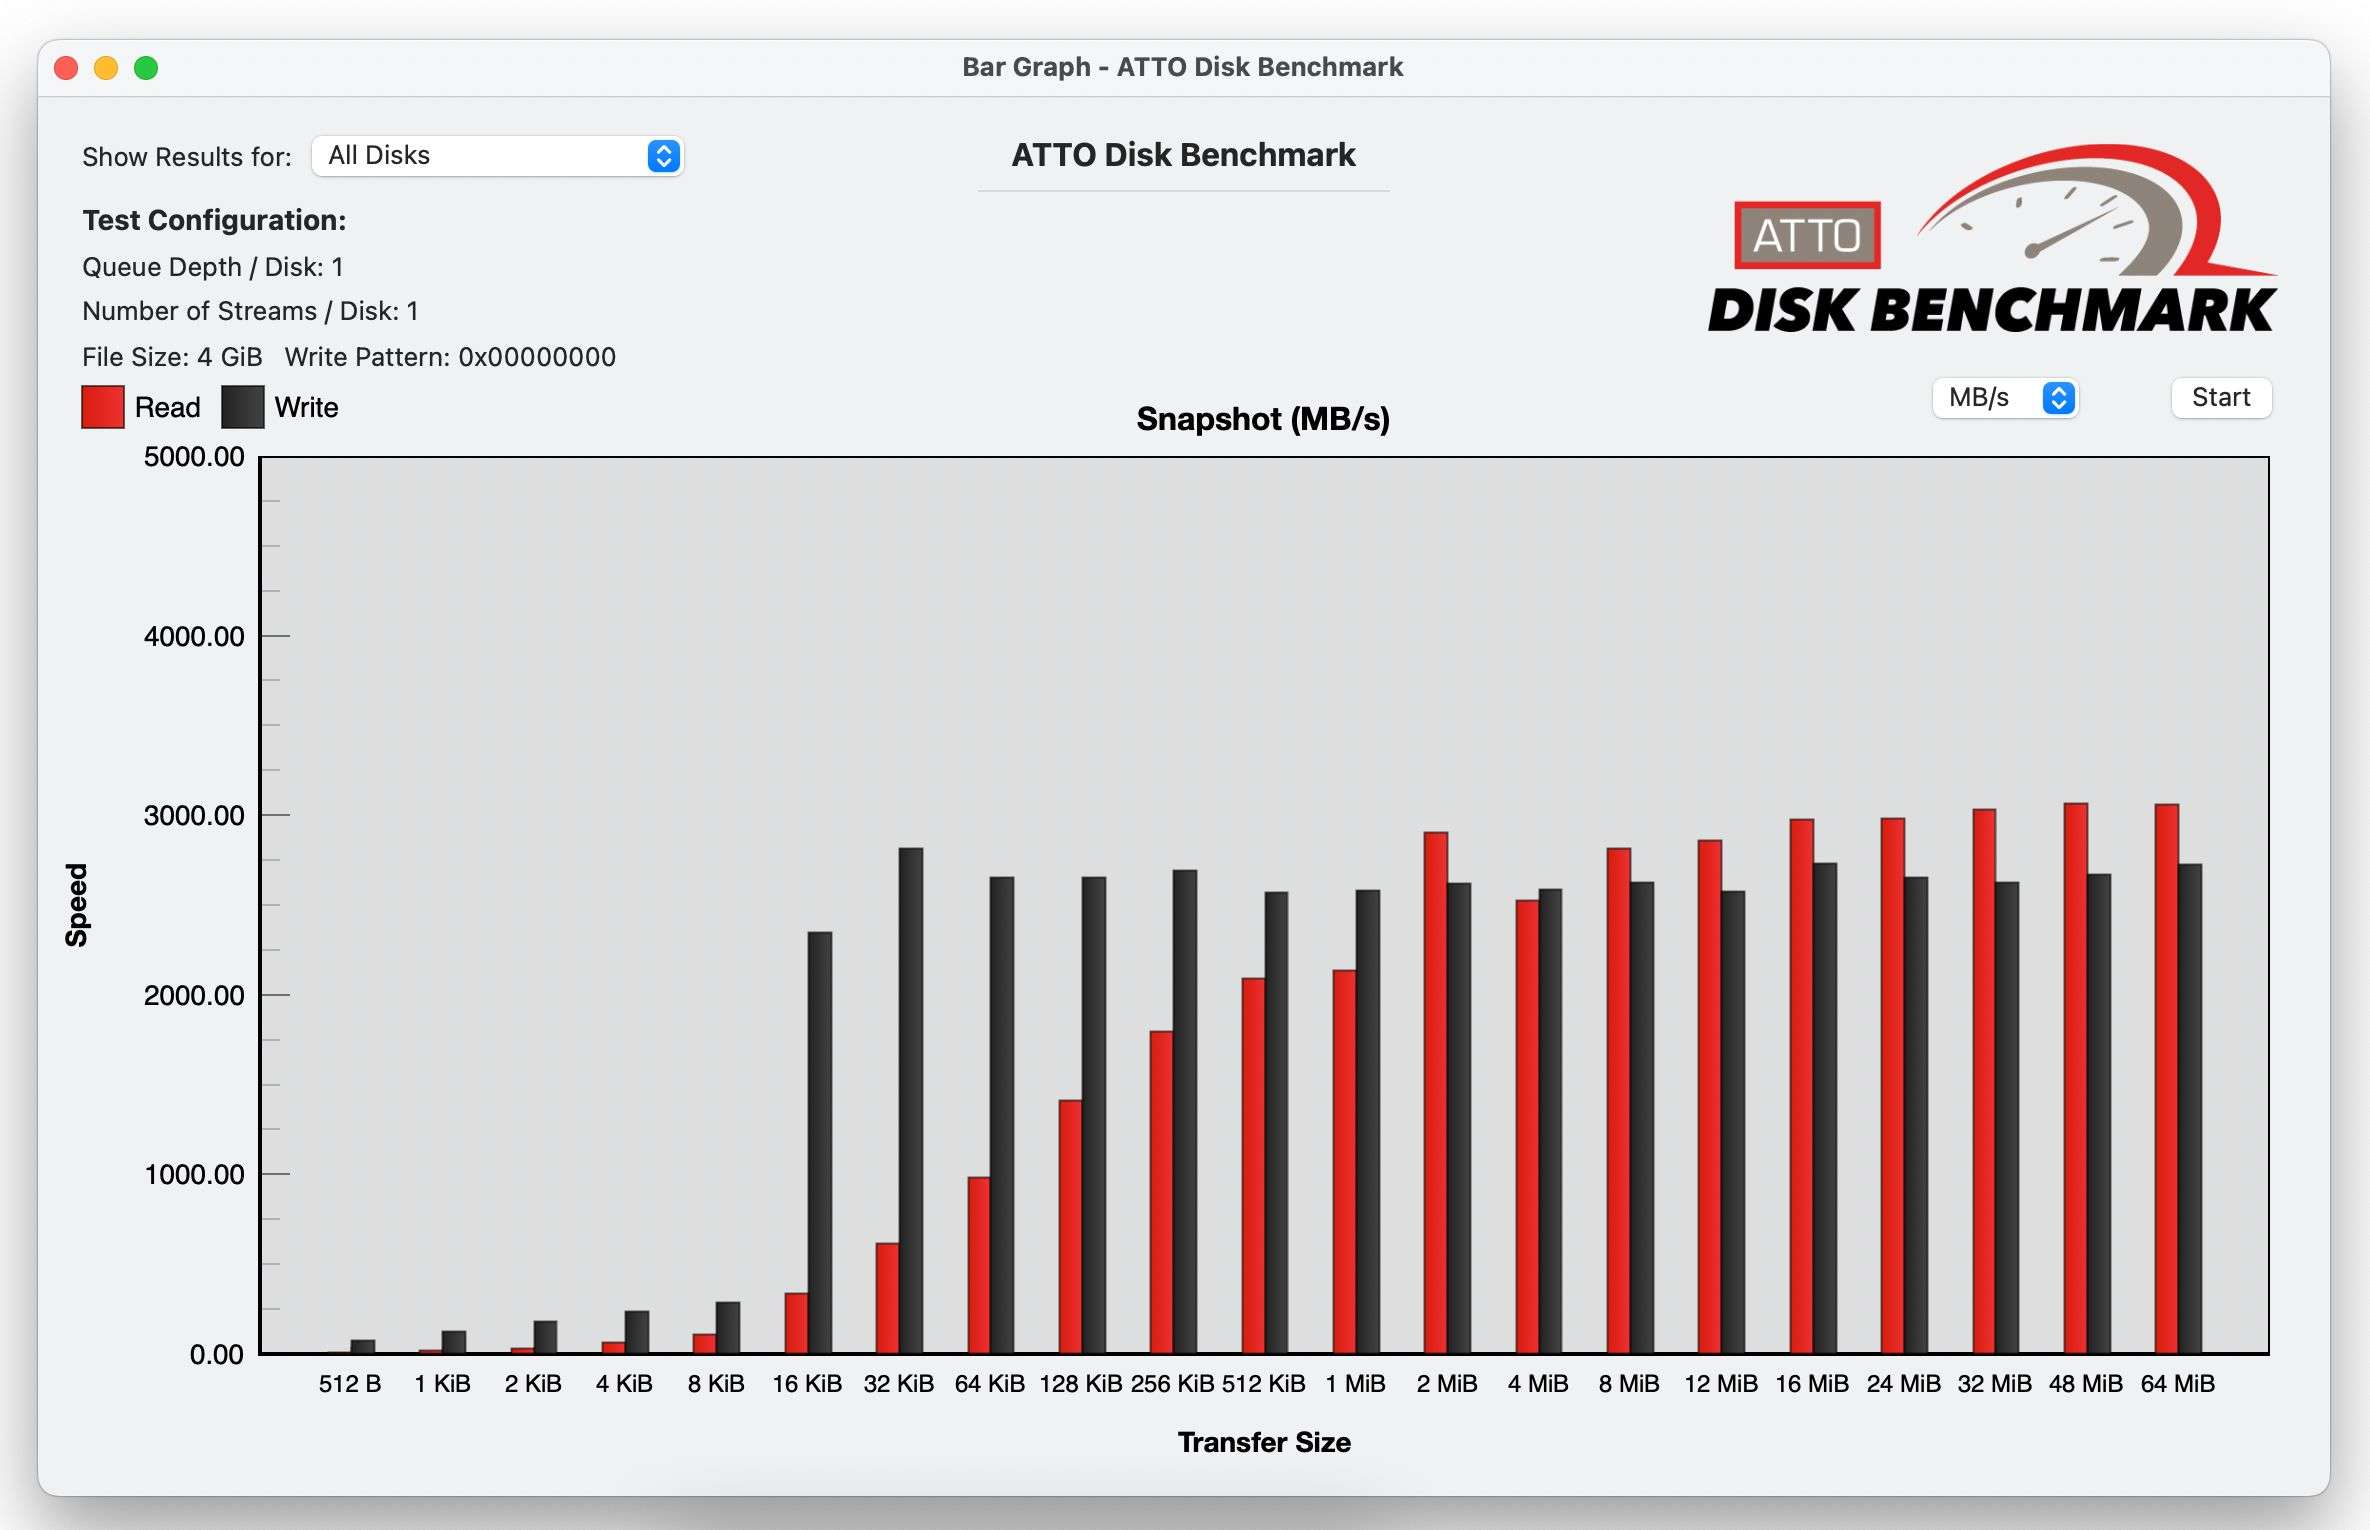This screenshot has height=1530, width=2370.
Task: Click the ATTO Disk Benchmark logo
Action: (1992, 240)
